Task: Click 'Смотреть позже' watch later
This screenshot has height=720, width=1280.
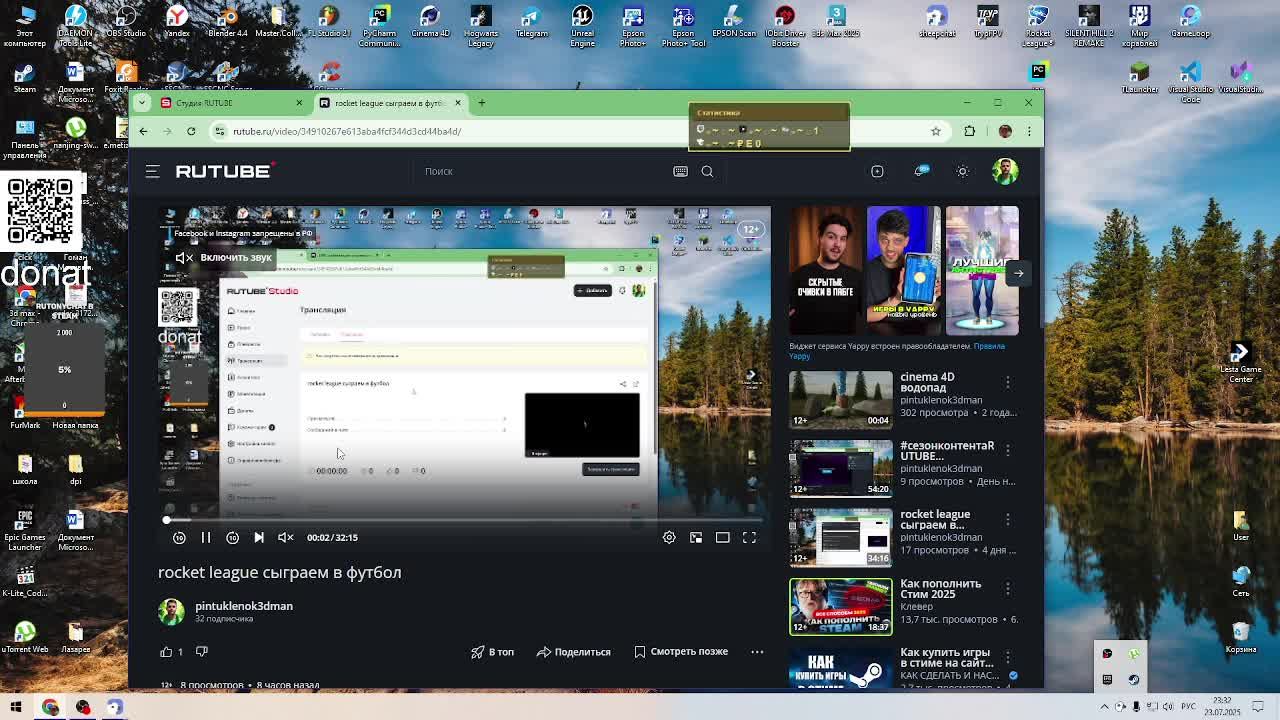Action: pos(681,652)
